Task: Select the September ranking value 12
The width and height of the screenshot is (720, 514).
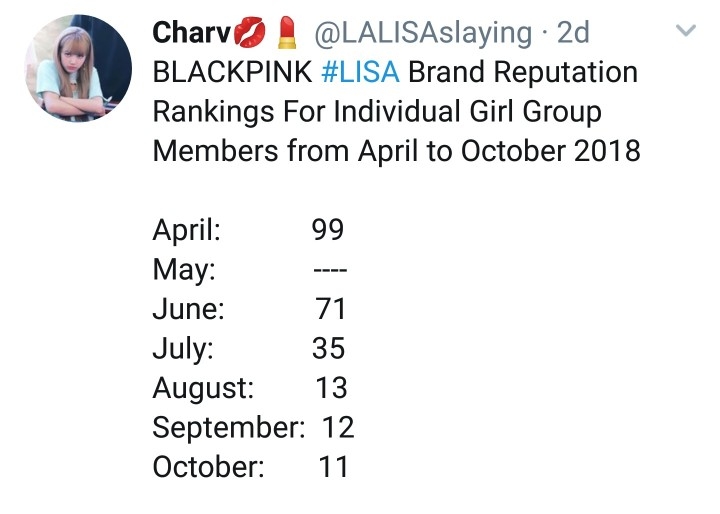Action: click(x=338, y=427)
